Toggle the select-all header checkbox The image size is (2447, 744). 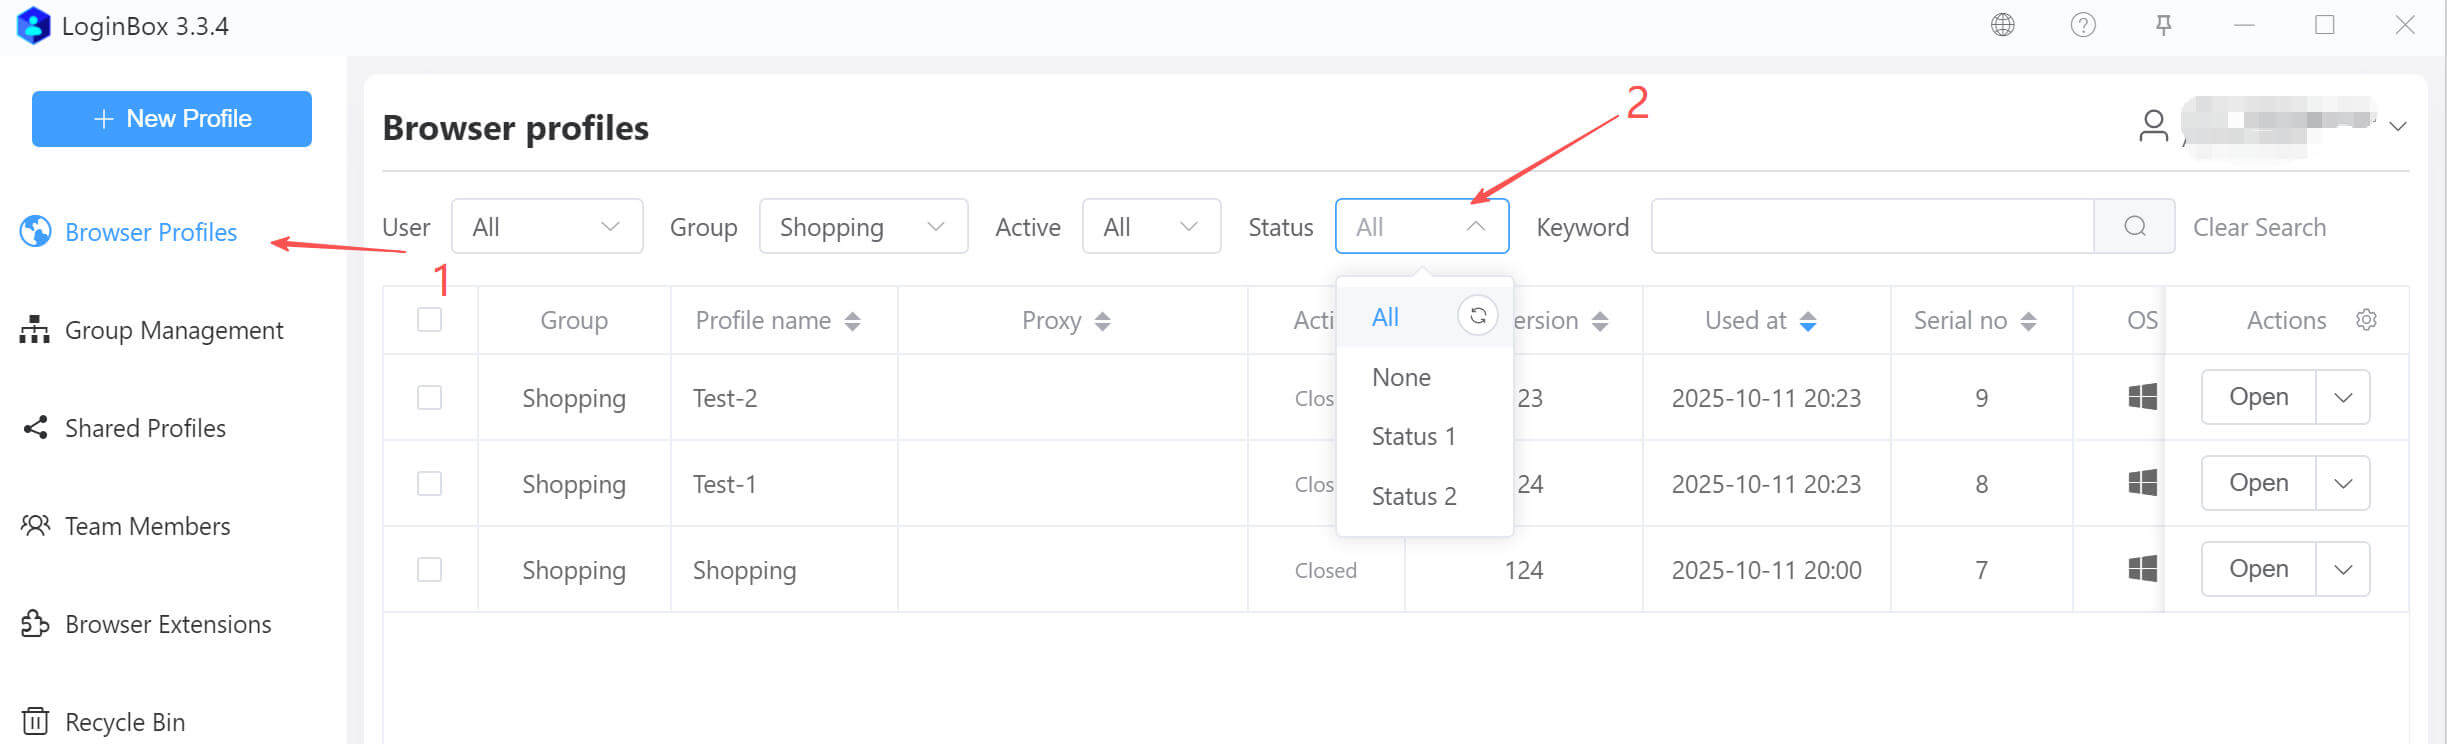[x=429, y=320]
